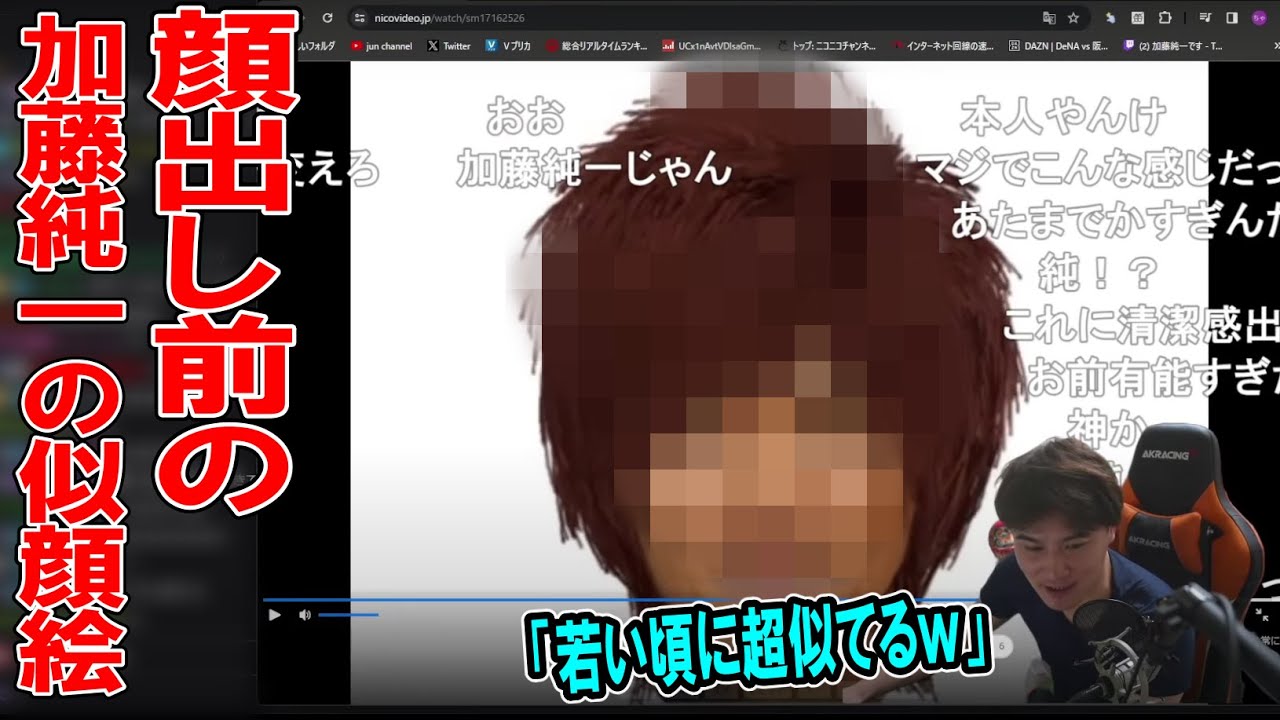Toggle fullscreen in video player

tap(1263, 614)
